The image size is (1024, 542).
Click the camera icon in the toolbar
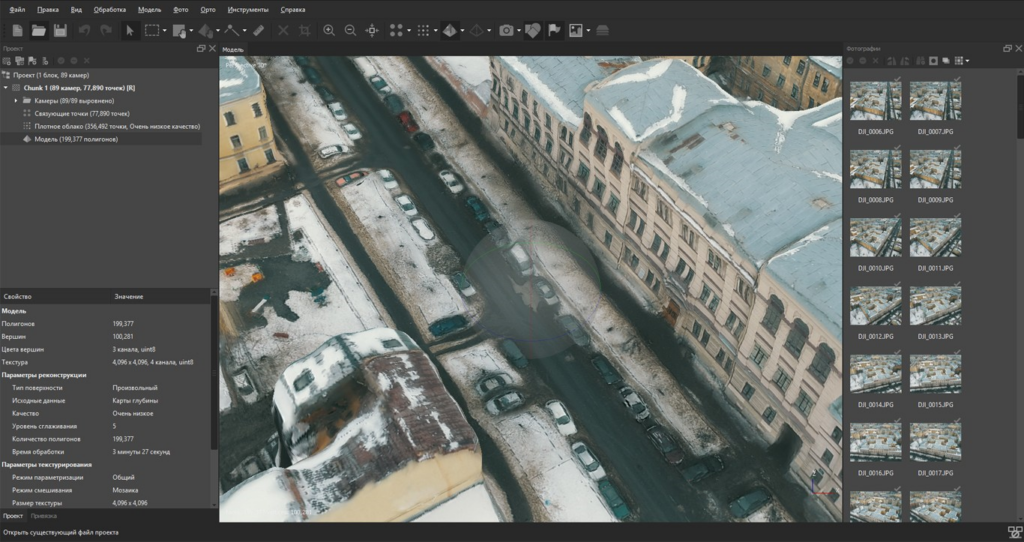tap(506, 30)
